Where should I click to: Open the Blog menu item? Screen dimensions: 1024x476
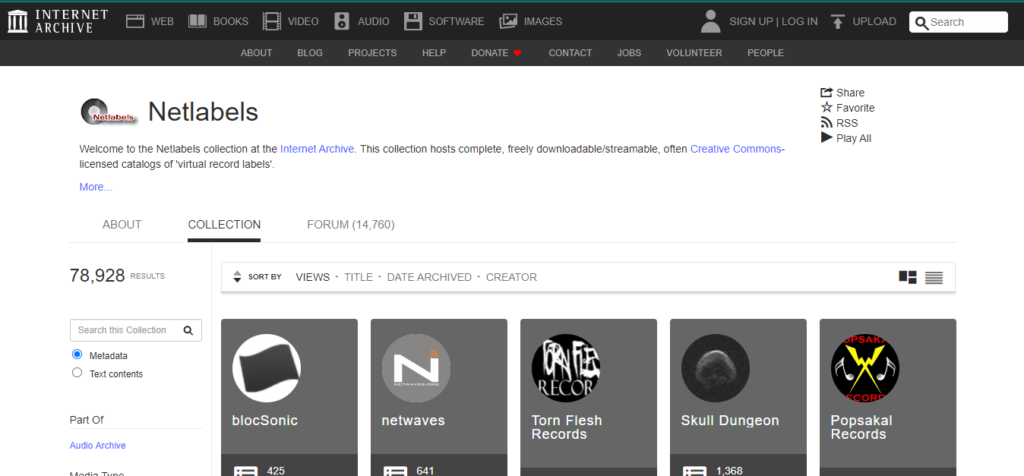[x=310, y=53]
